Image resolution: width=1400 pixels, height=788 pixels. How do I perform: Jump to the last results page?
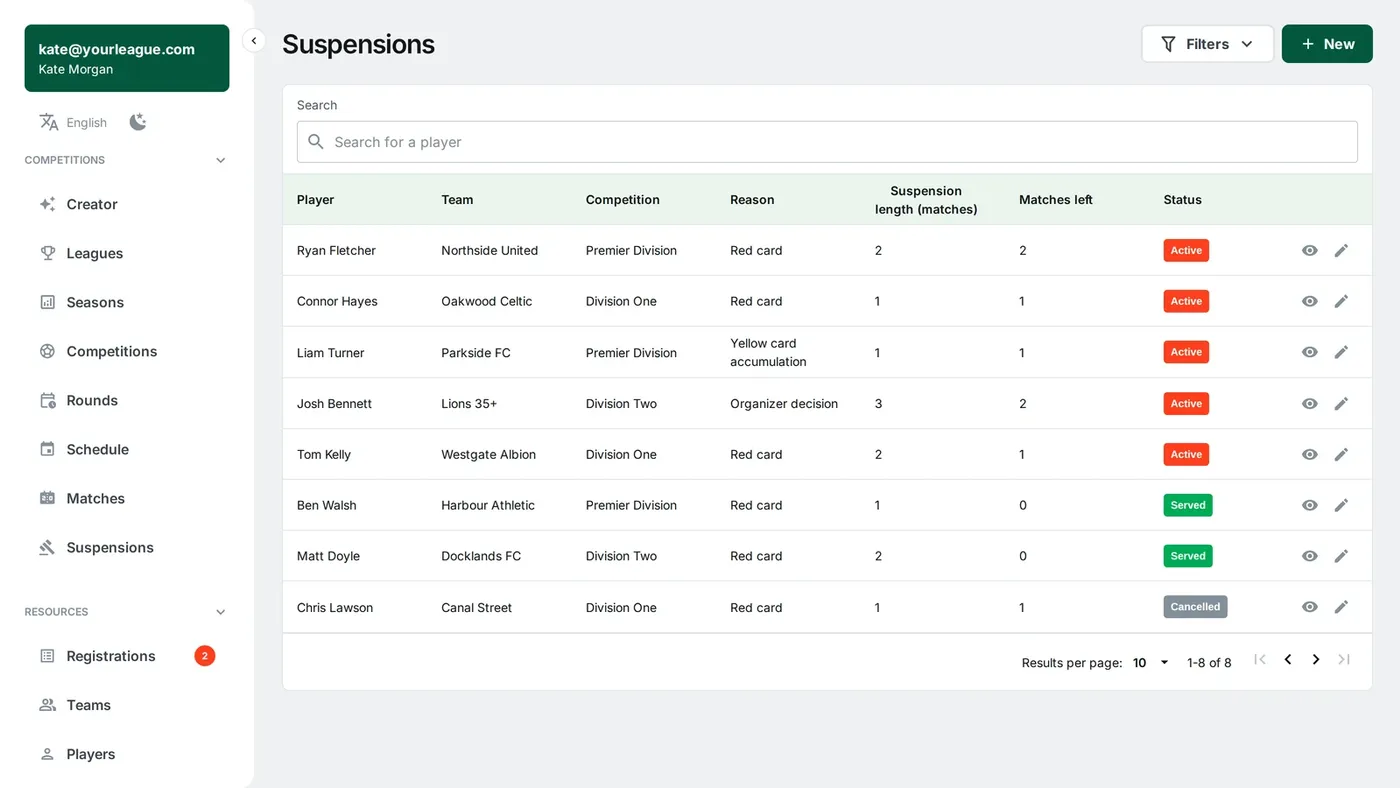pyautogui.click(x=1344, y=660)
